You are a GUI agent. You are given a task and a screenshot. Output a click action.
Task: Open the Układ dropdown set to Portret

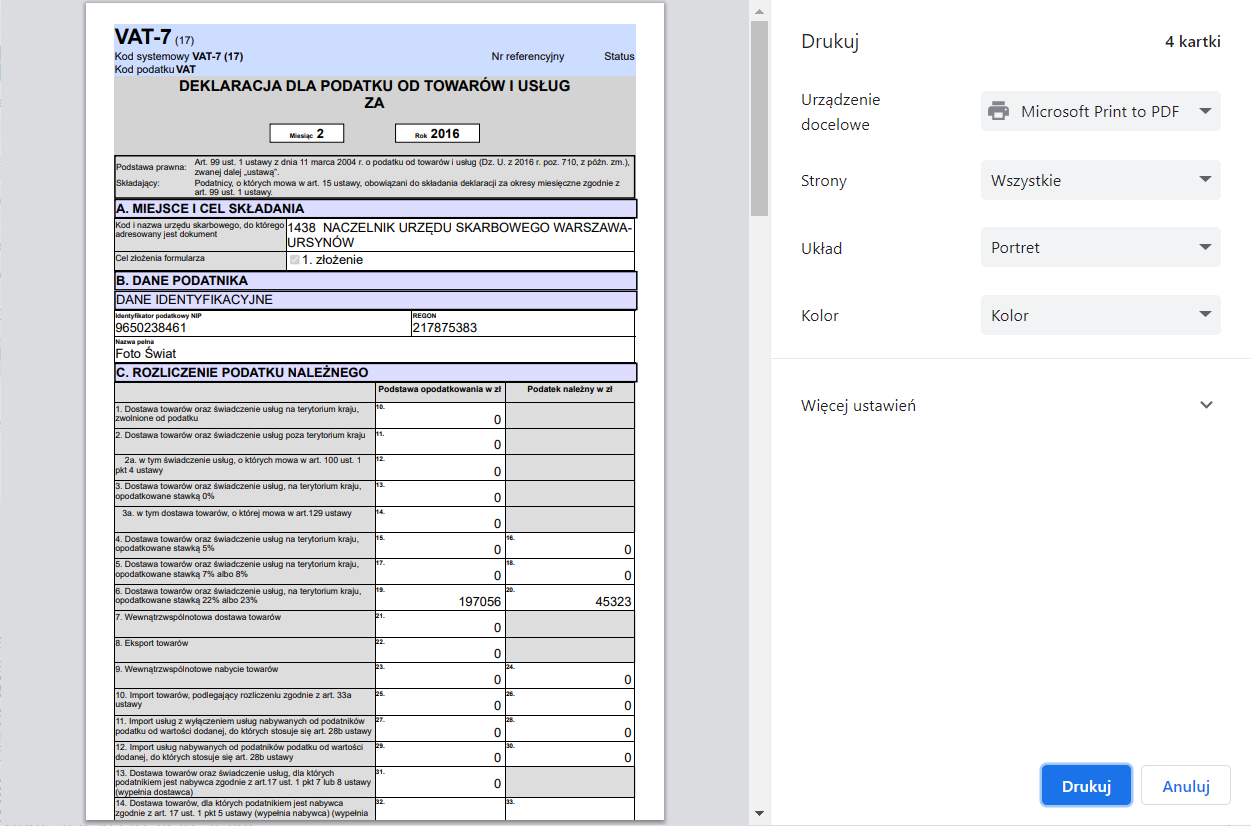pos(1100,247)
